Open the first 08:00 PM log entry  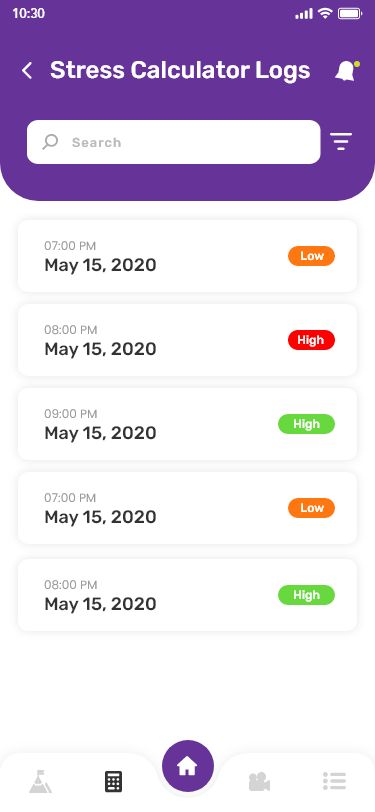tap(188, 340)
